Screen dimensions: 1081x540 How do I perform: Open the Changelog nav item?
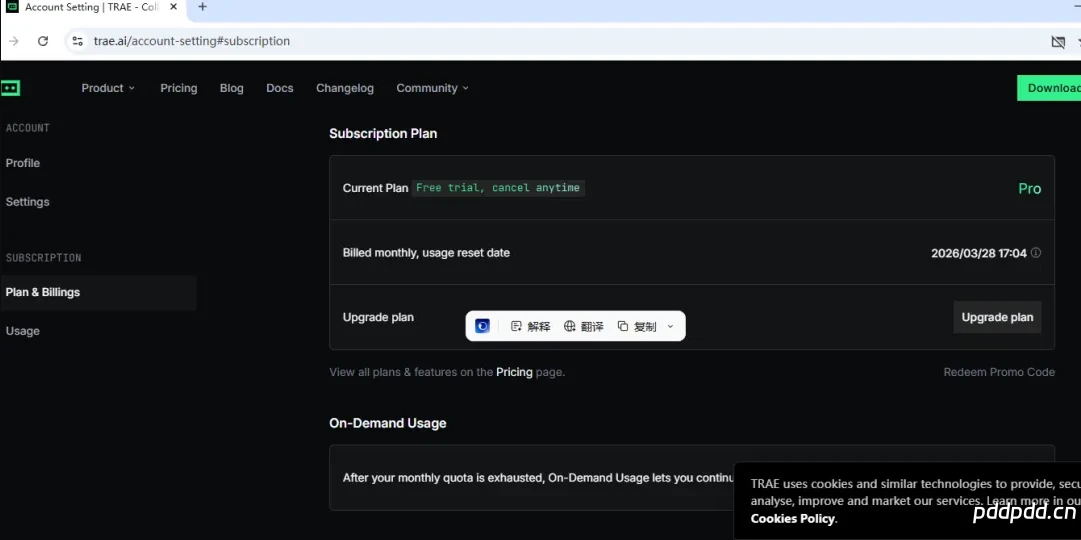point(345,88)
